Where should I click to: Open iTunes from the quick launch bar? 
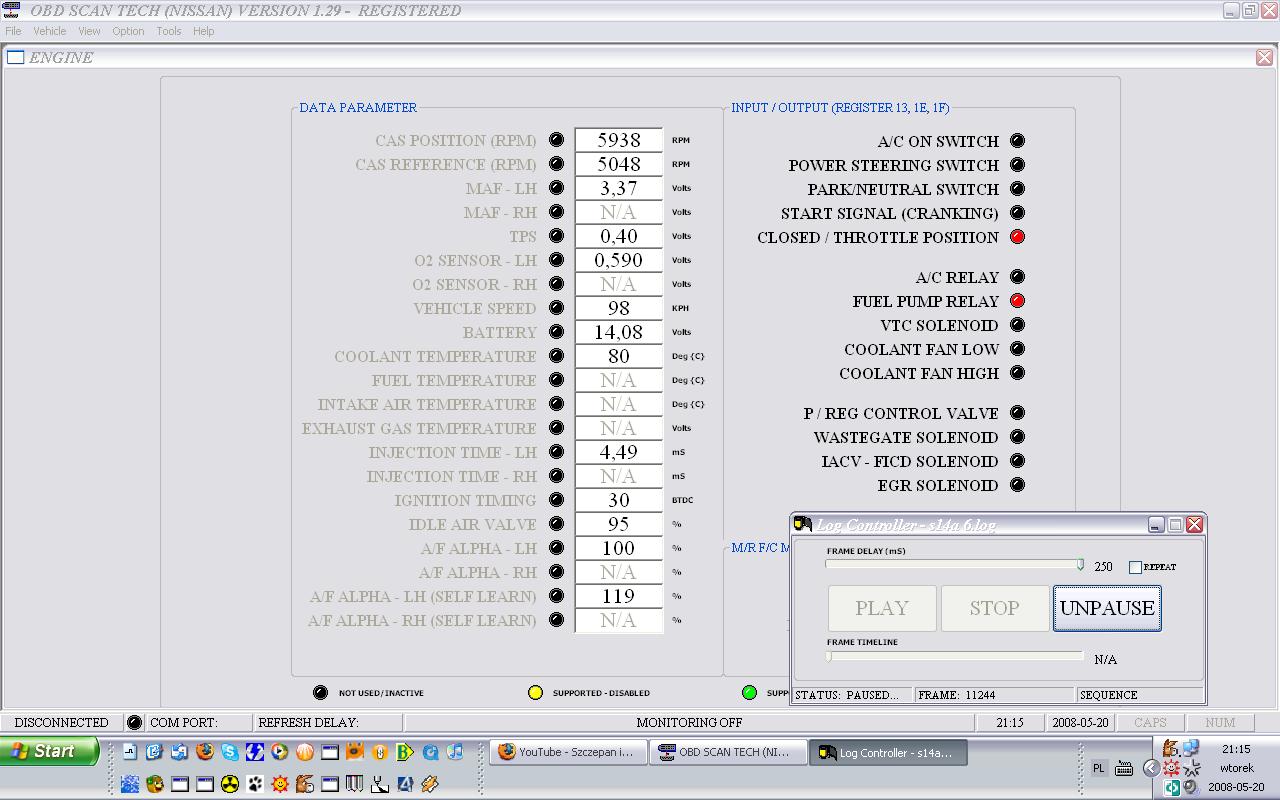click(x=455, y=752)
